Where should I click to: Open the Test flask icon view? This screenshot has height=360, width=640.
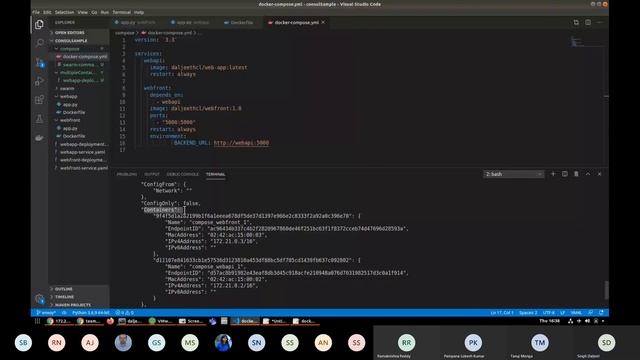39,119
